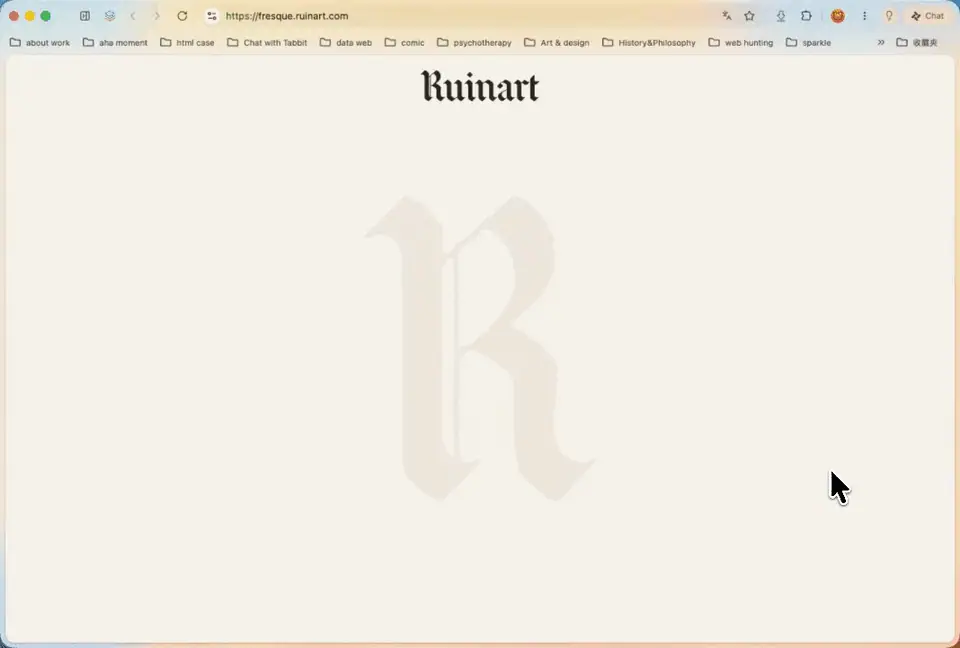Click the lightbulb icon in toolbar
This screenshot has height=648, width=960.
coord(889,16)
